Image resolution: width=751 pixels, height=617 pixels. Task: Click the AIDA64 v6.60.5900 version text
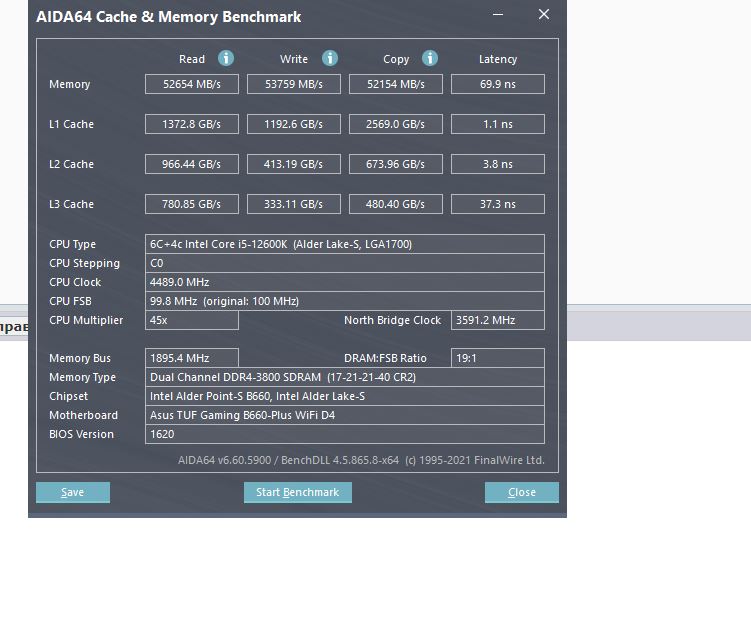pyautogui.click(x=361, y=460)
